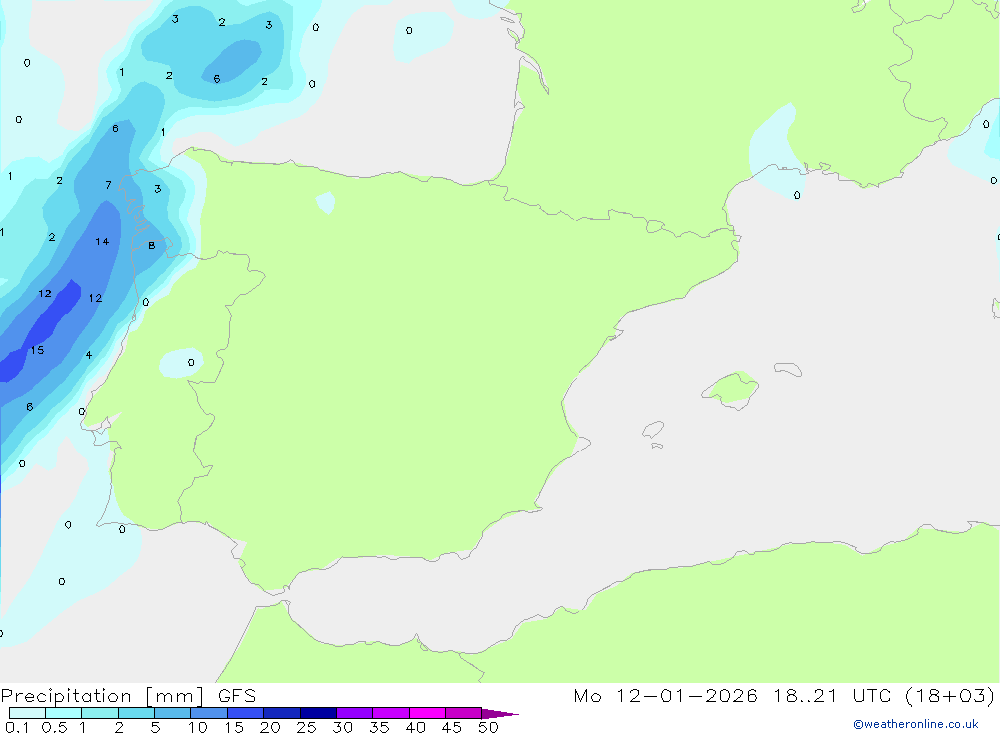Click the '0.1' legend scale label

(17, 727)
